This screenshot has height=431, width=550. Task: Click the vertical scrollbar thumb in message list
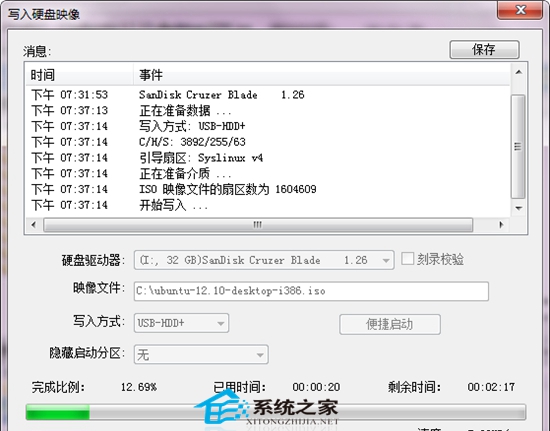click(518, 147)
